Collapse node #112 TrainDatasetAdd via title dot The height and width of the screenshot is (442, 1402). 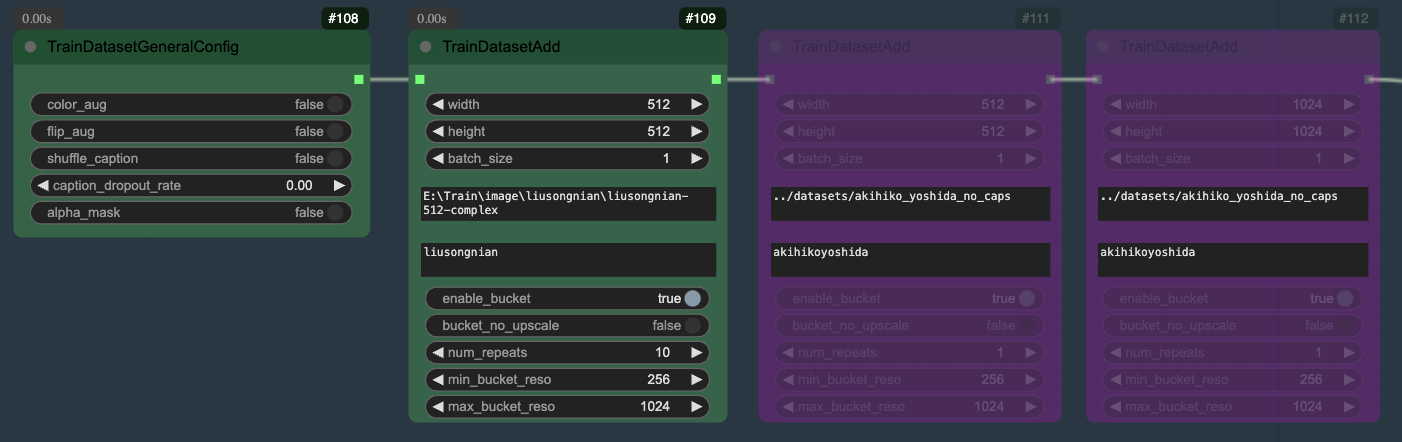point(1104,47)
